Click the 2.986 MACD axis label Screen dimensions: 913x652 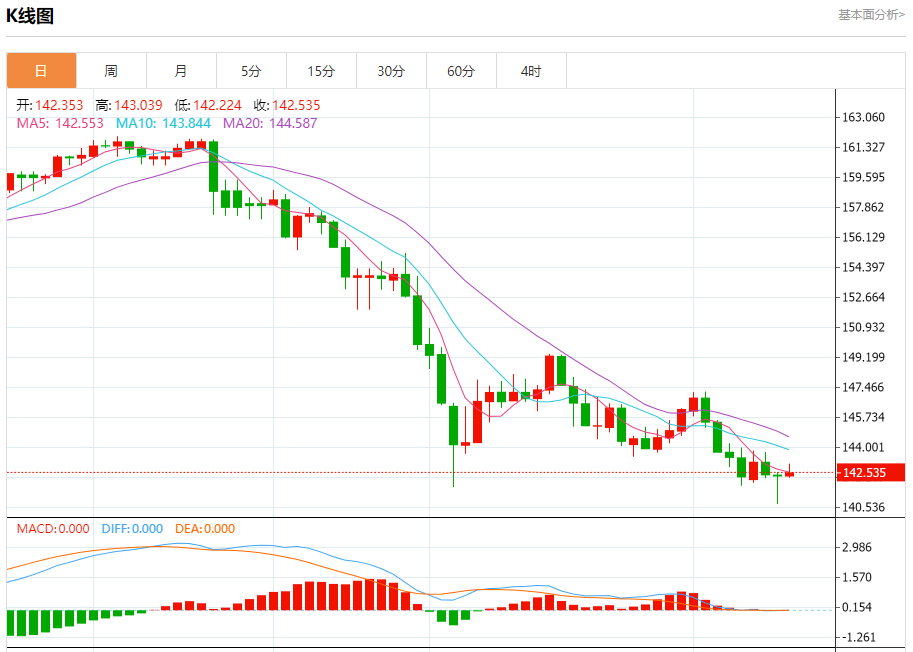857,547
